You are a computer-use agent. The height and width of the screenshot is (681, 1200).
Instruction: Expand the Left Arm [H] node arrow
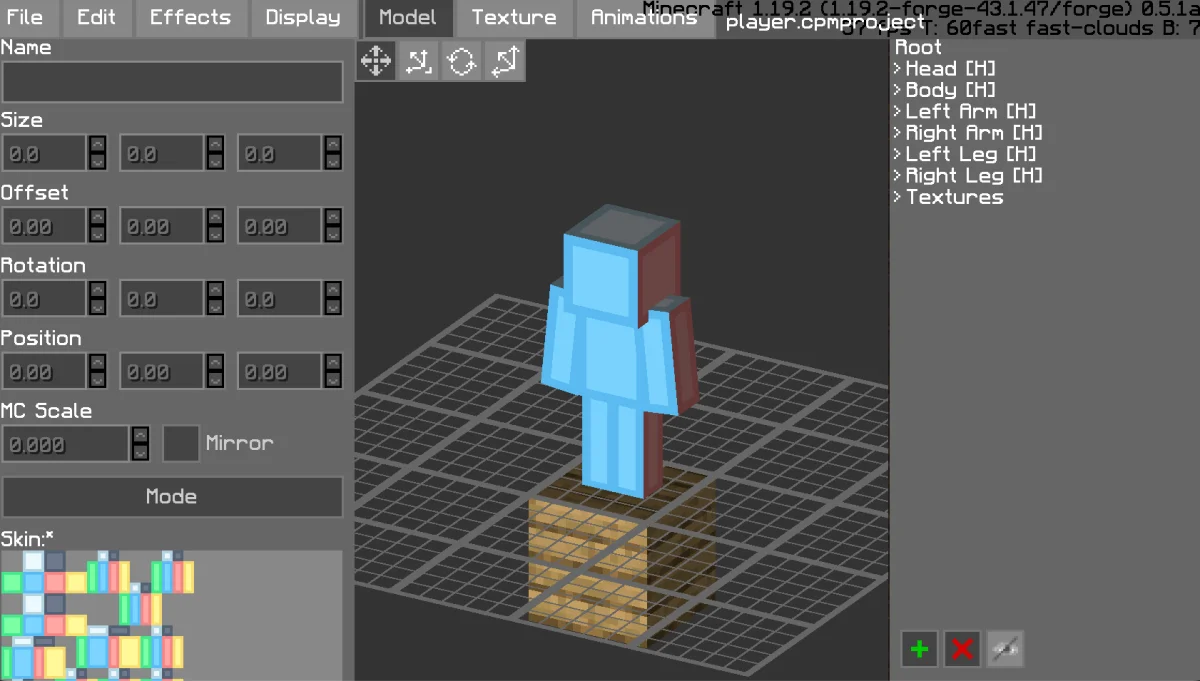[898, 111]
